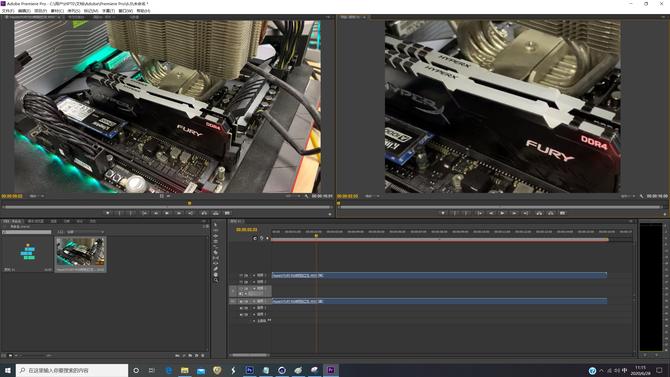This screenshot has height=377, width=670.
Task: Select the HyperX clip thumbnail in Project panel
Action: tap(81, 253)
